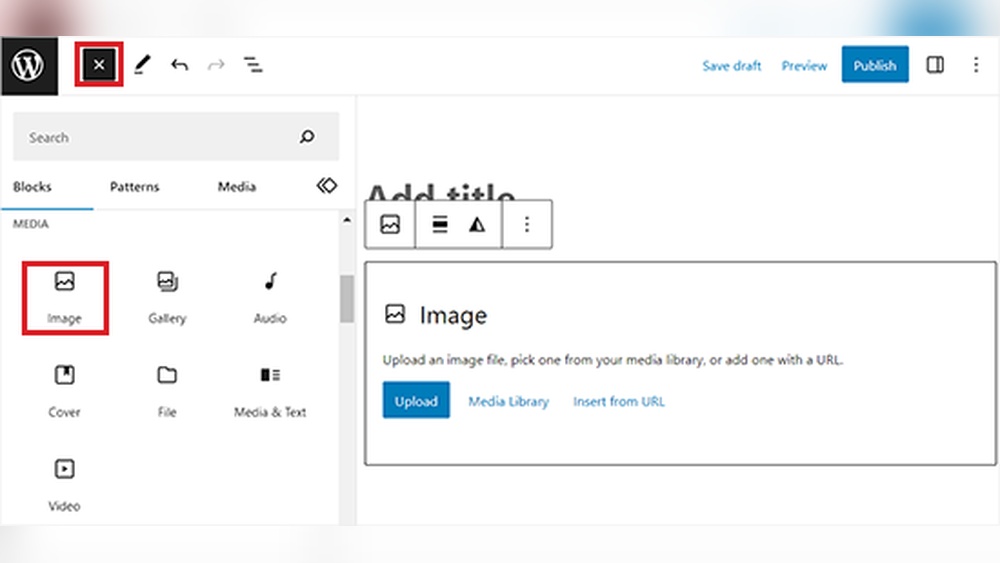Click the redo arrow icon
This screenshot has width=1000, height=563.
216,64
